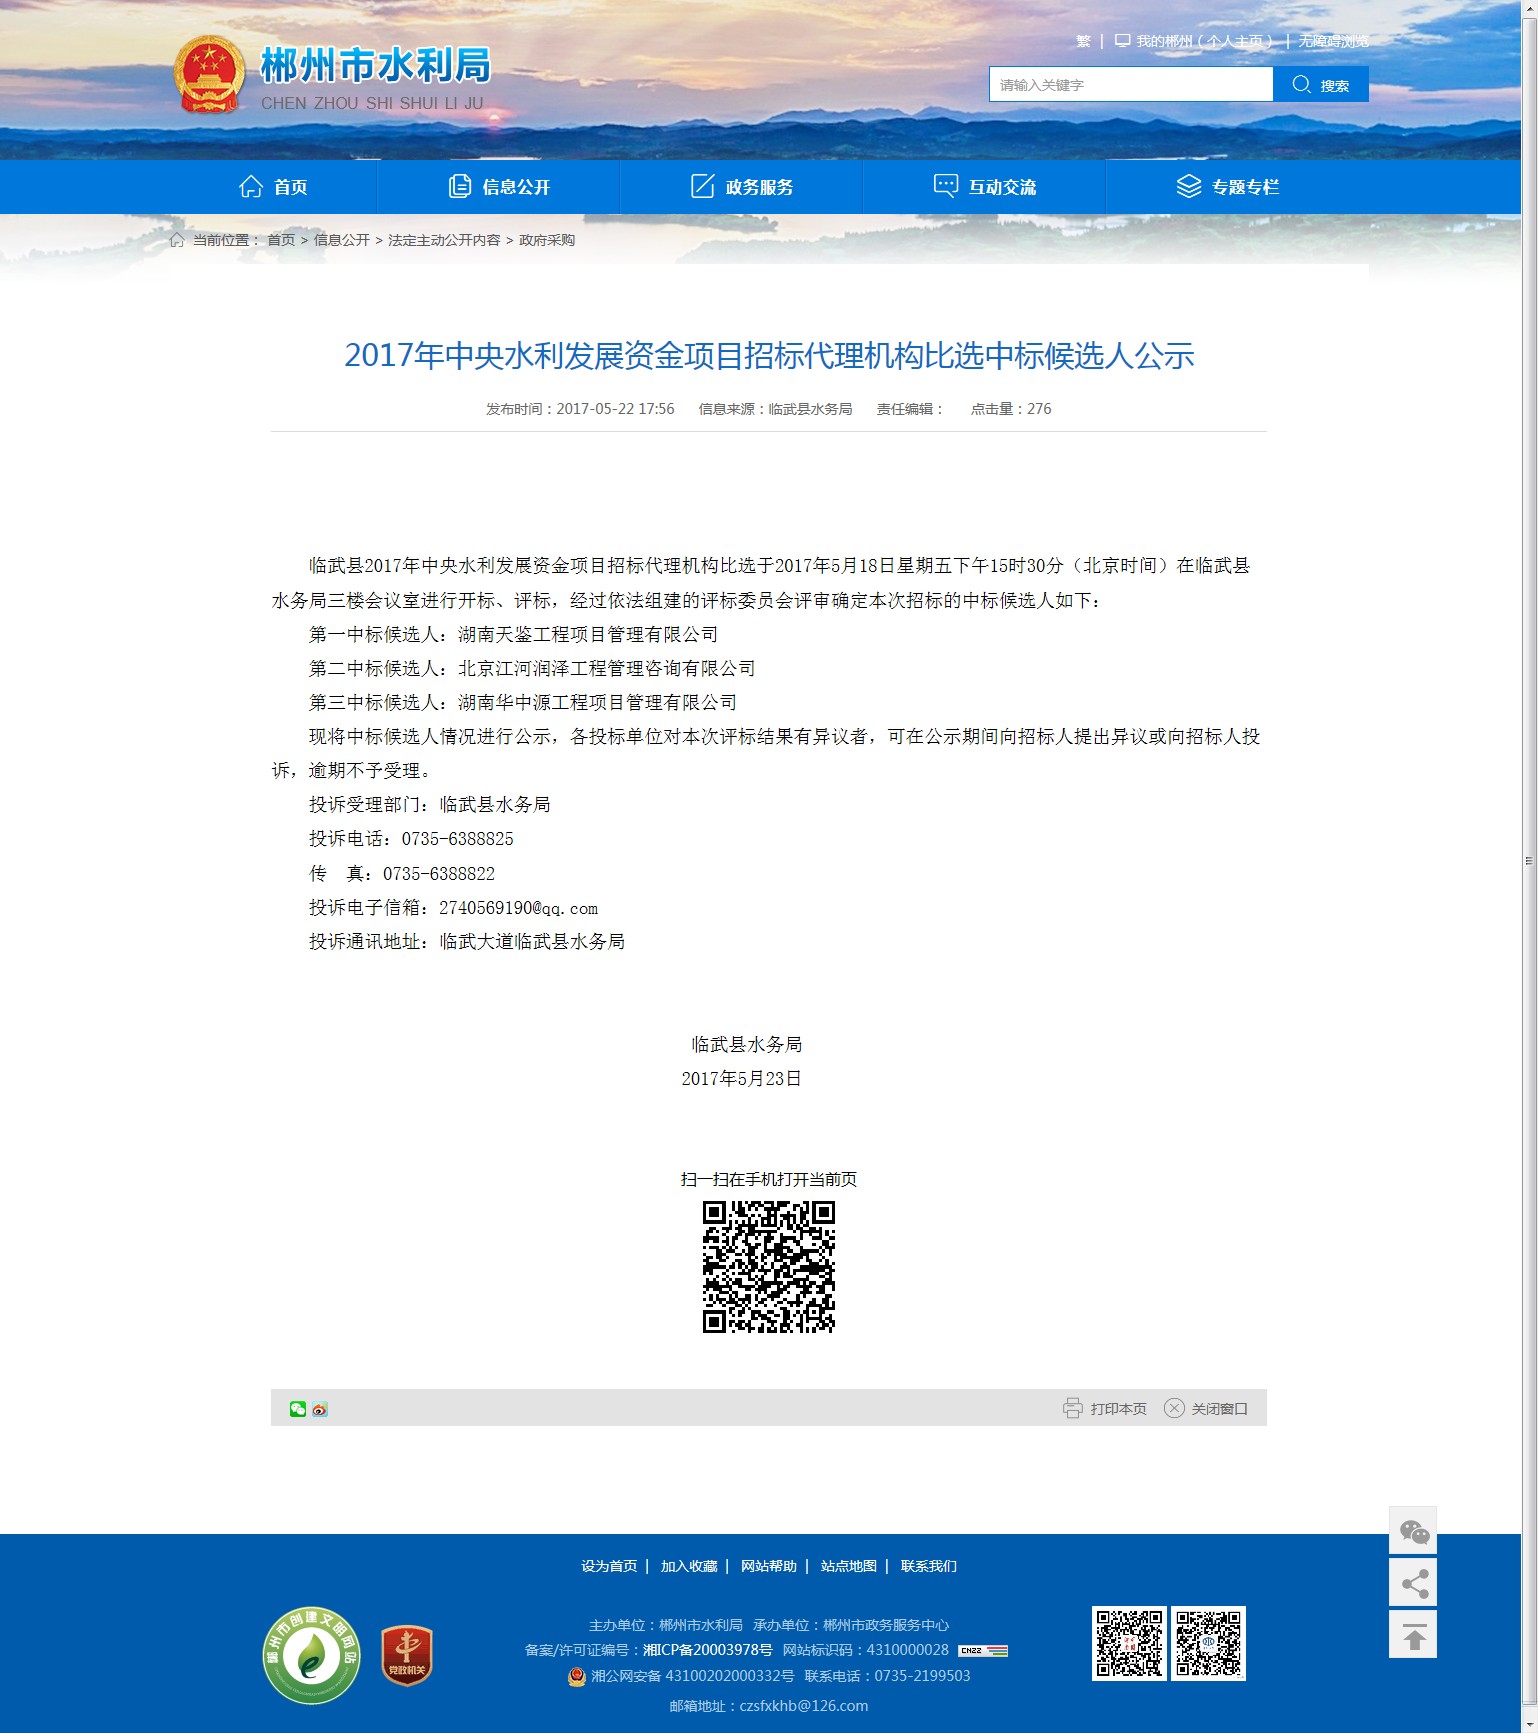Open the floating WeChat sidebar button
The image size is (1538, 1733).
(1413, 1531)
